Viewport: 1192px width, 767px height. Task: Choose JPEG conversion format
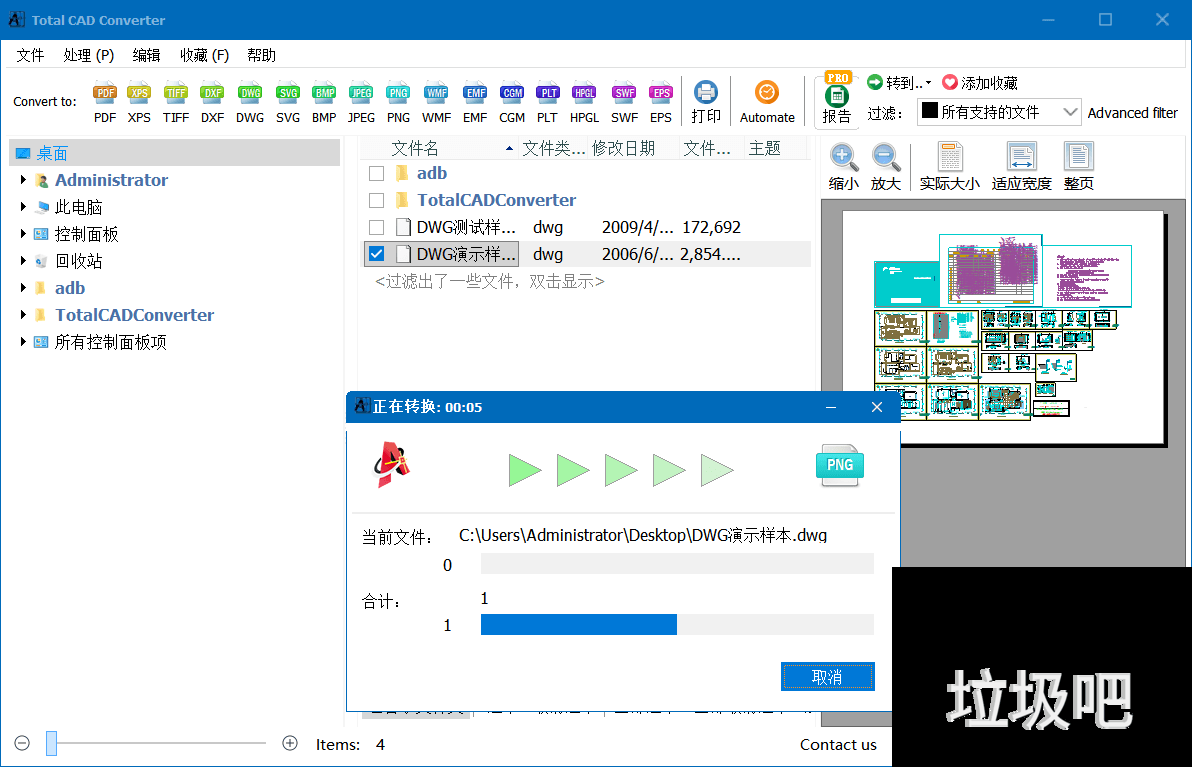[361, 100]
